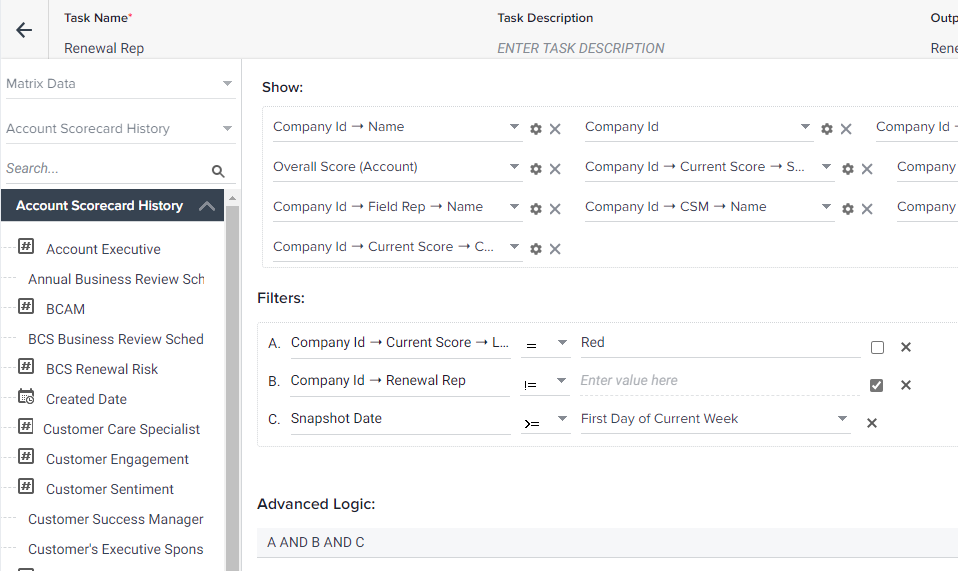
Task: Select BCS Renewal Risk in field list
Action: [102, 369]
